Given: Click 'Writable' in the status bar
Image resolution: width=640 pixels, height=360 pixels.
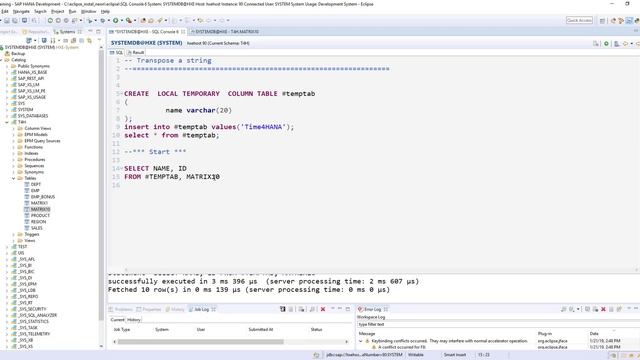Looking at the screenshot, I should click(416, 355).
